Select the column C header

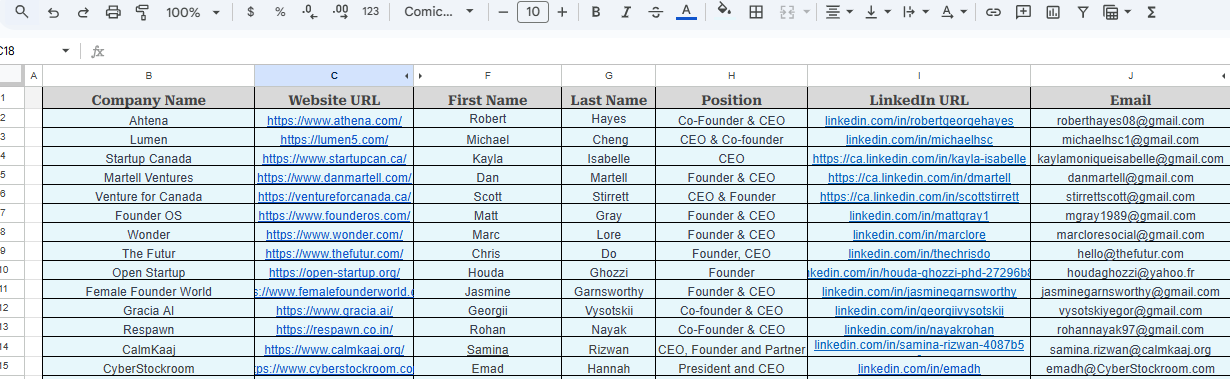[x=334, y=76]
